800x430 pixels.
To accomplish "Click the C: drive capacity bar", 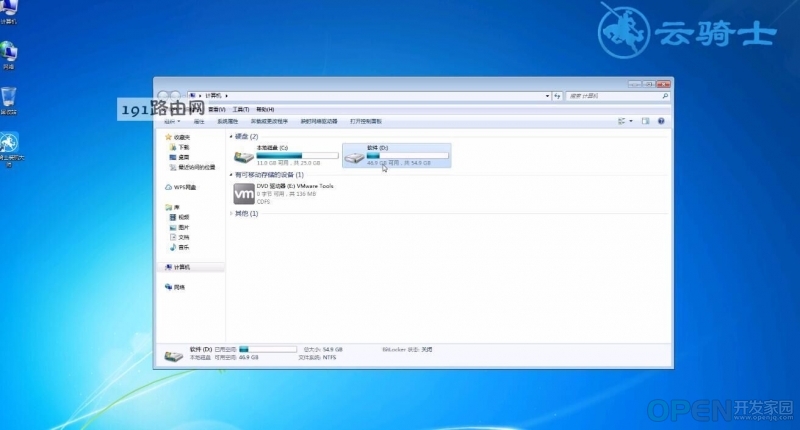I will click(297, 156).
